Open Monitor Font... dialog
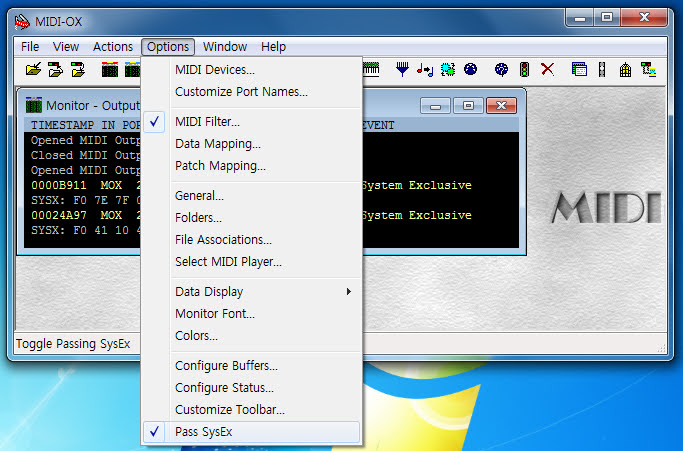The image size is (683, 451). [x=251, y=314]
